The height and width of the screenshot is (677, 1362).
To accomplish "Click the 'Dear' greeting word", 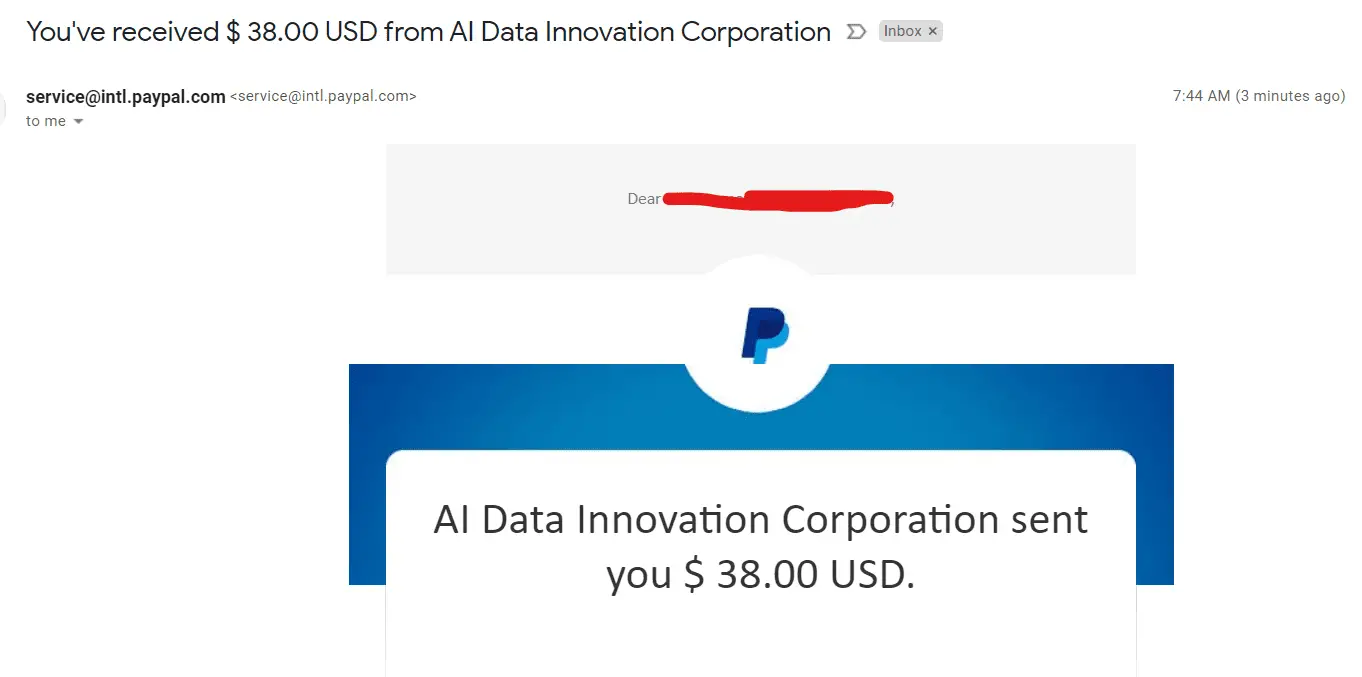I will [x=644, y=199].
